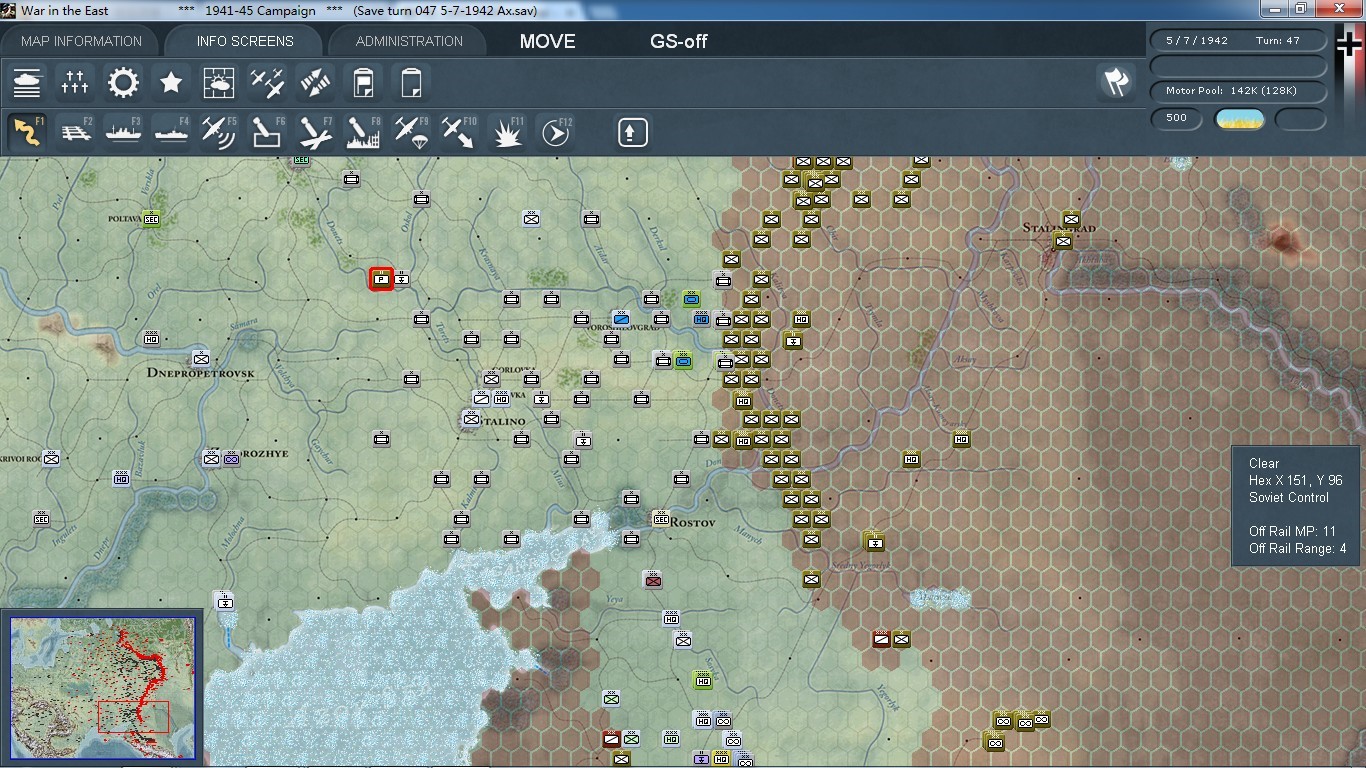
Task: Click the two-flags surrender icon
Action: point(1116,82)
